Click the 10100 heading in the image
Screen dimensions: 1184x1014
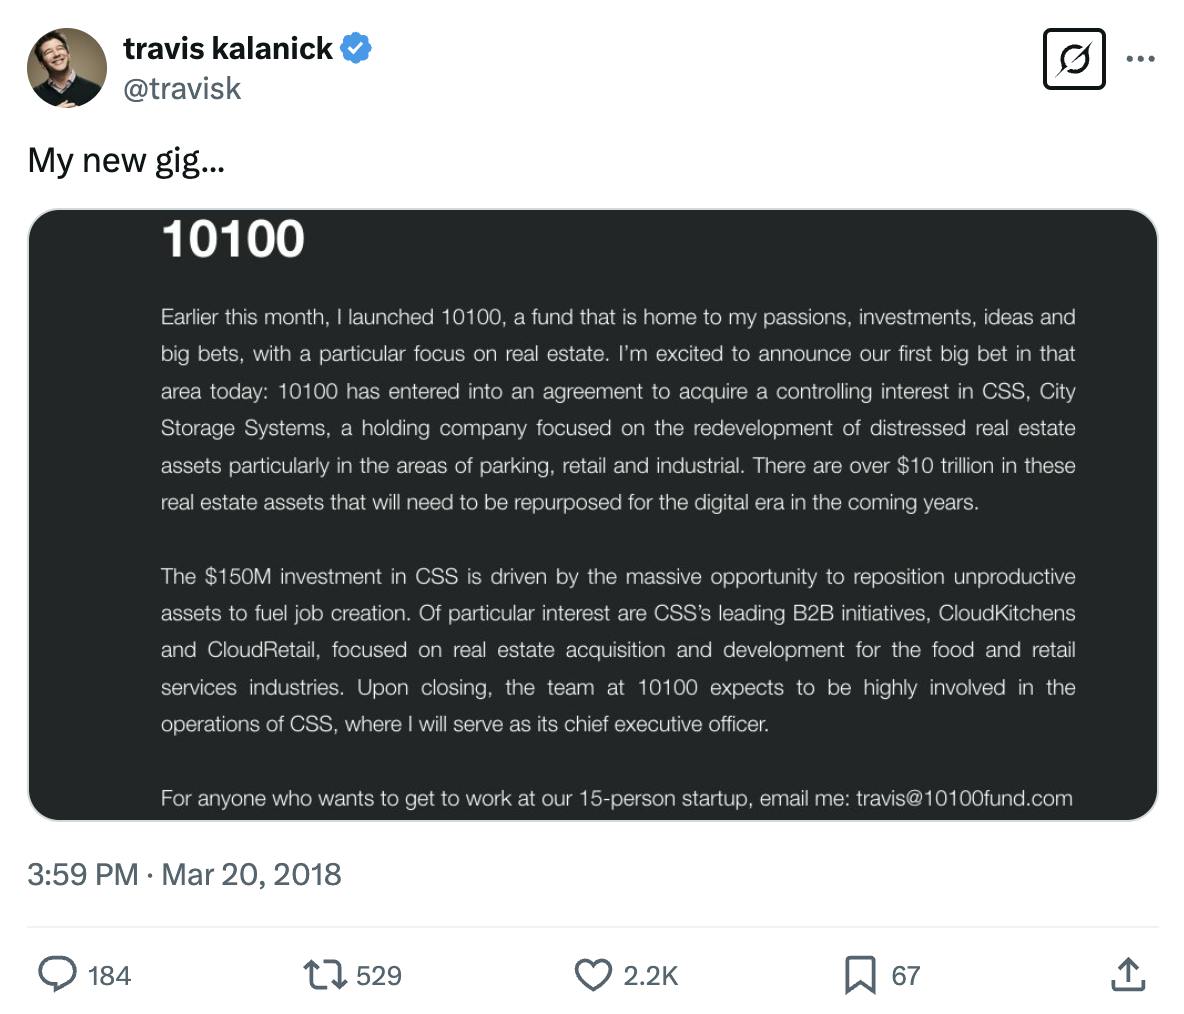(232, 239)
